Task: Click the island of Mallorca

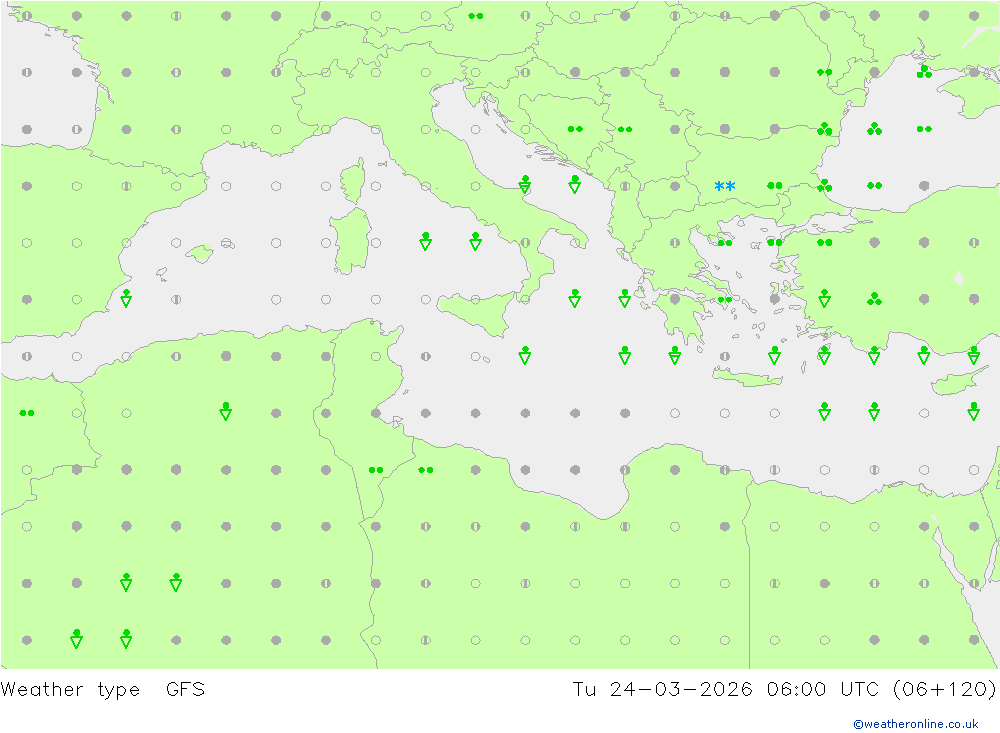Action: (x=200, y=253)
